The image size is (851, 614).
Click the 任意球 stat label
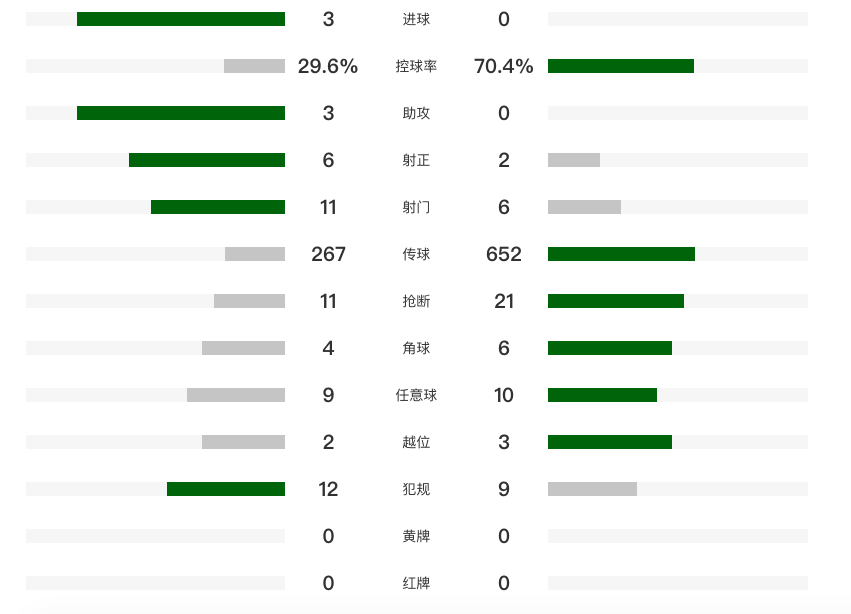416,395
